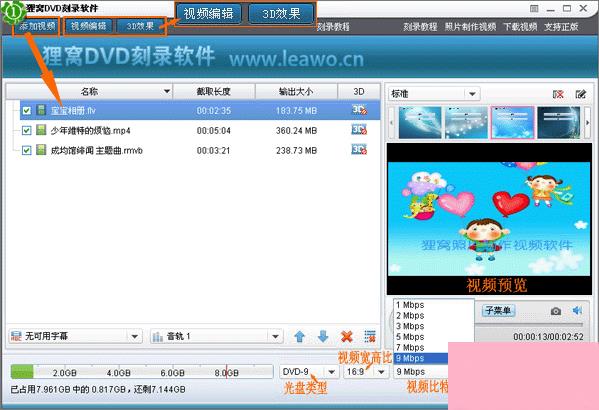The width and height of the screenshot is (599, 410).
Task: Click the file icon of 成均馆绯闻 主题曲.rmvb
Action: click(41, 149)
